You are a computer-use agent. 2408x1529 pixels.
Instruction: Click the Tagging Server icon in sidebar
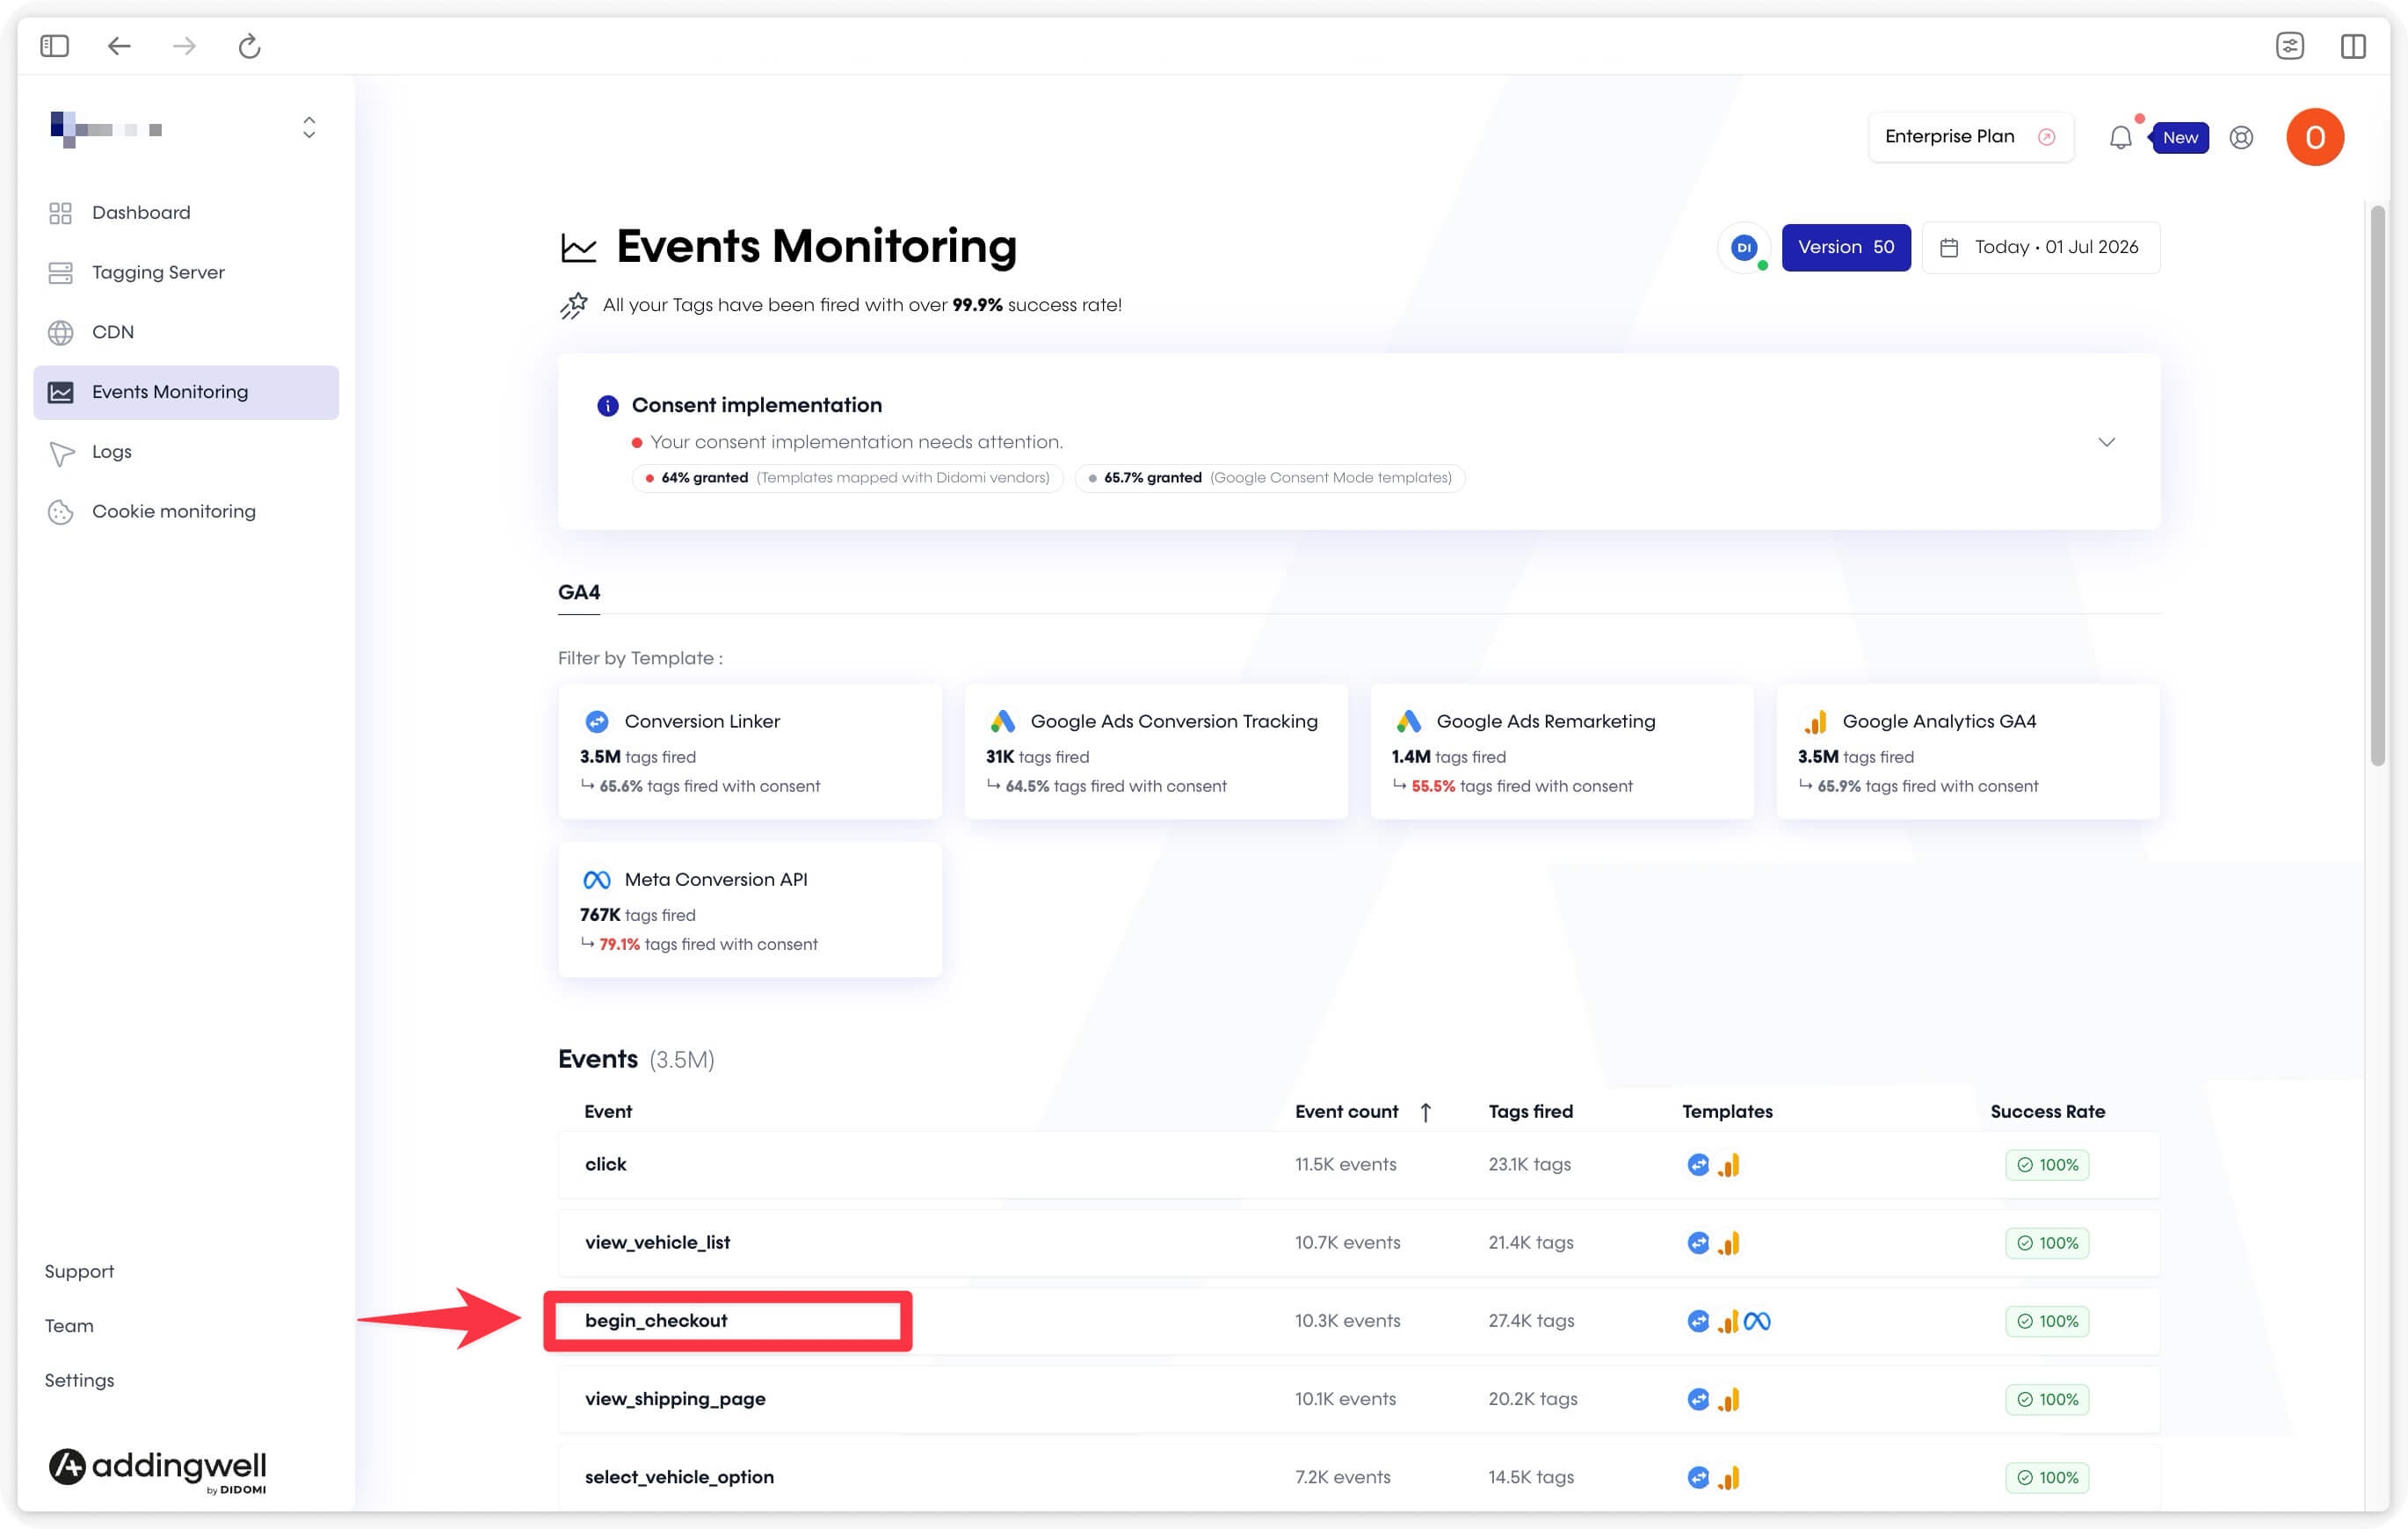(61, 272)
